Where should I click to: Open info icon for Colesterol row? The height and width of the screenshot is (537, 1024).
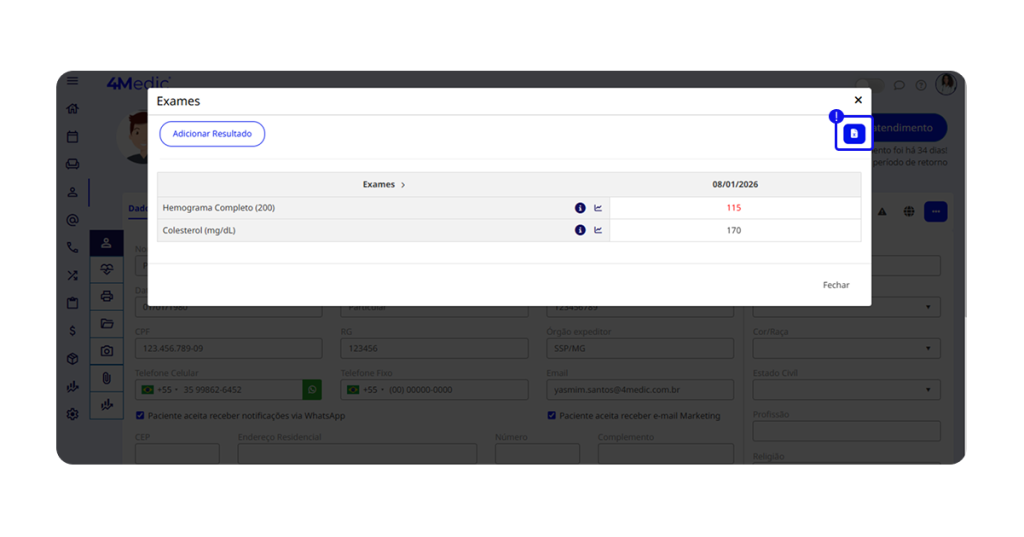580,230
